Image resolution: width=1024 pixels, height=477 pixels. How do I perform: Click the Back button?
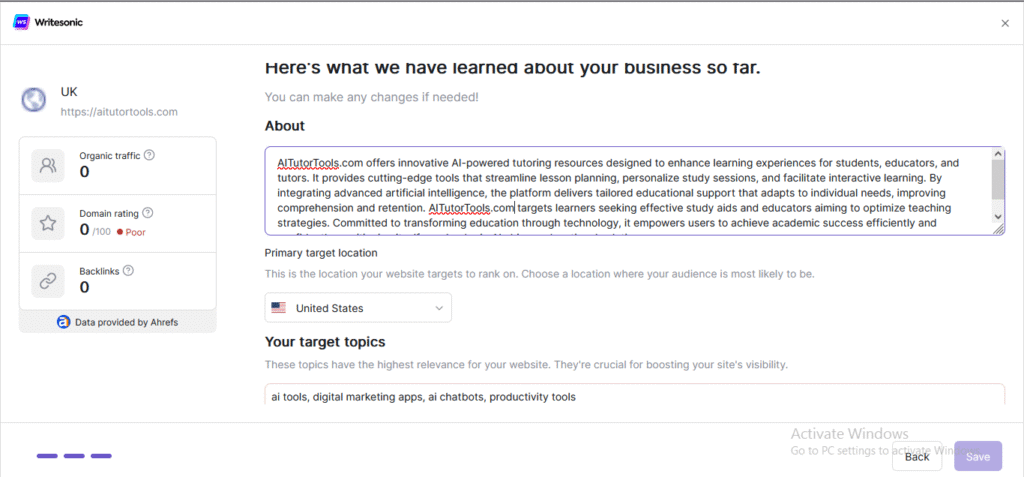point(917,456)
